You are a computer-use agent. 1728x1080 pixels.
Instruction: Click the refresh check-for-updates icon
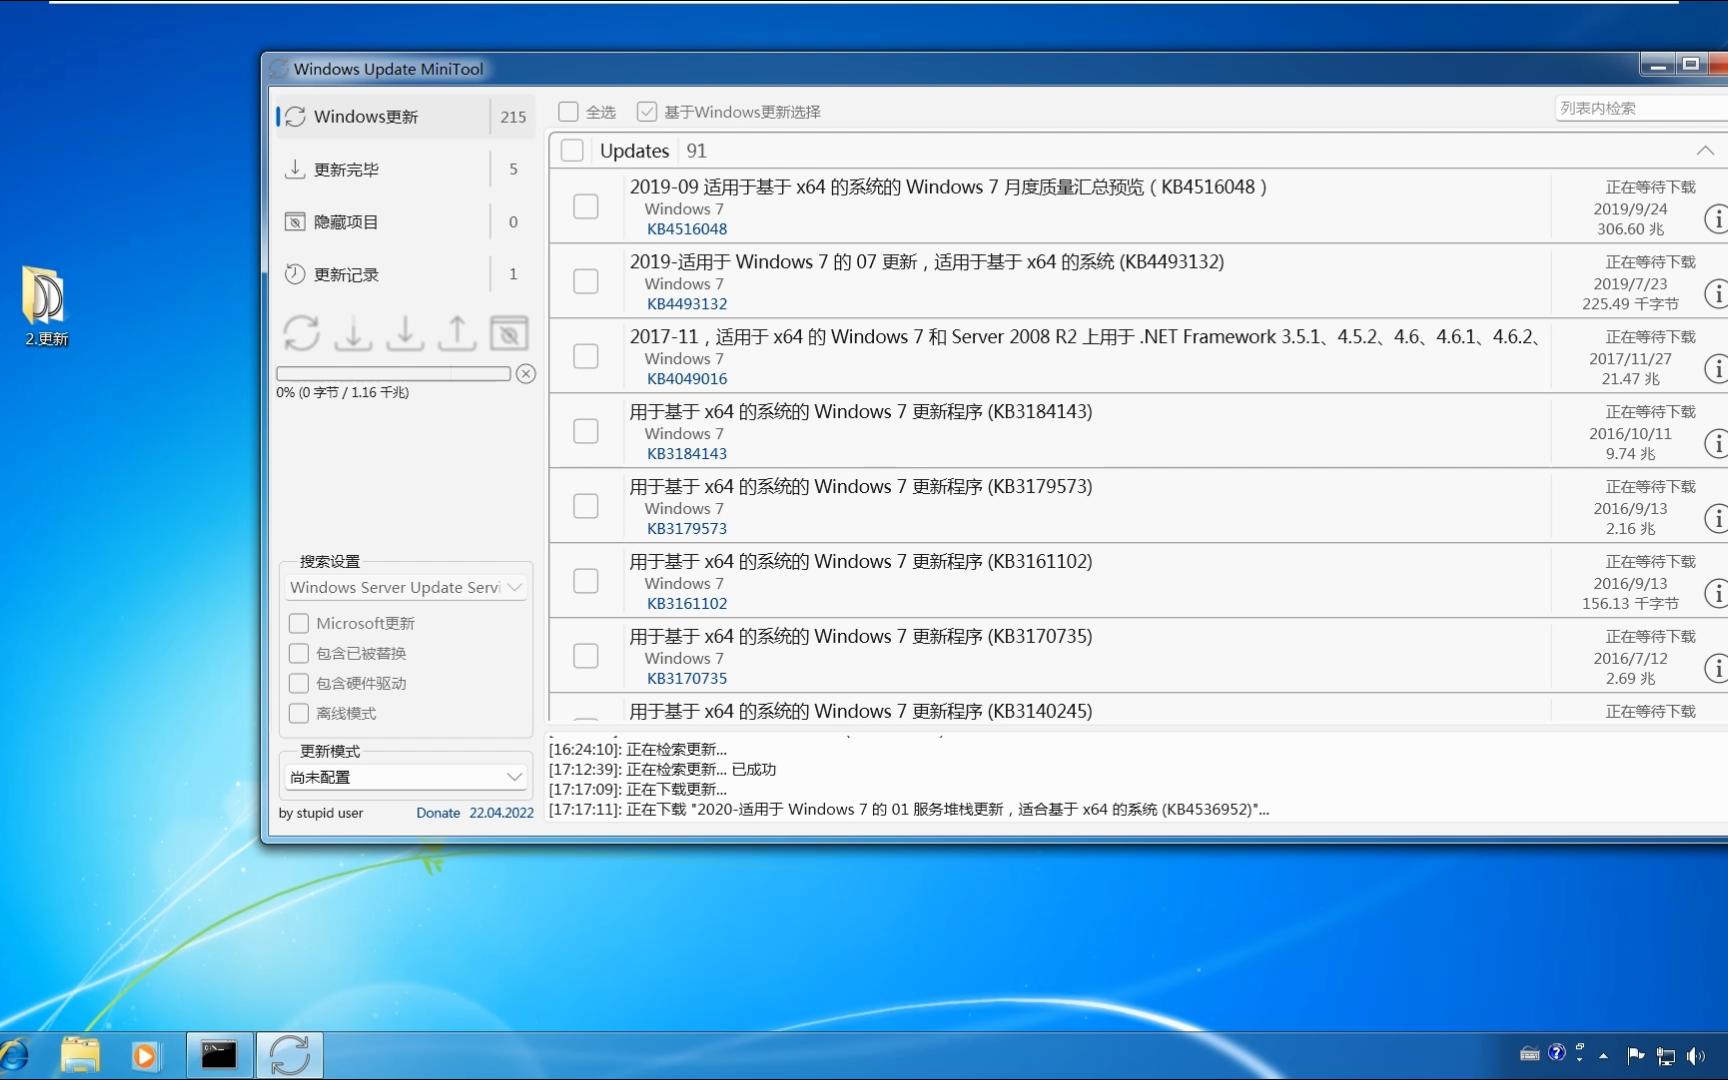point(301,333)
